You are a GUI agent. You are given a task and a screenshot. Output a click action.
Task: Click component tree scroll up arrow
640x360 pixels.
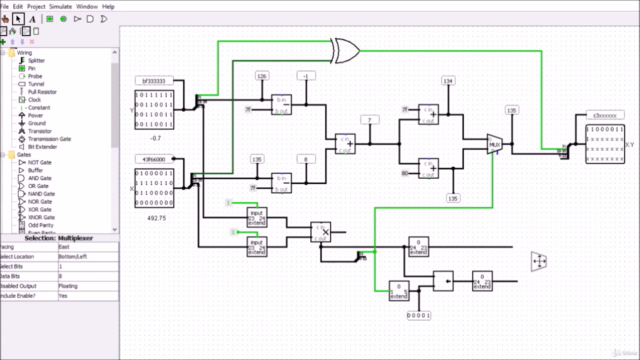114,52
